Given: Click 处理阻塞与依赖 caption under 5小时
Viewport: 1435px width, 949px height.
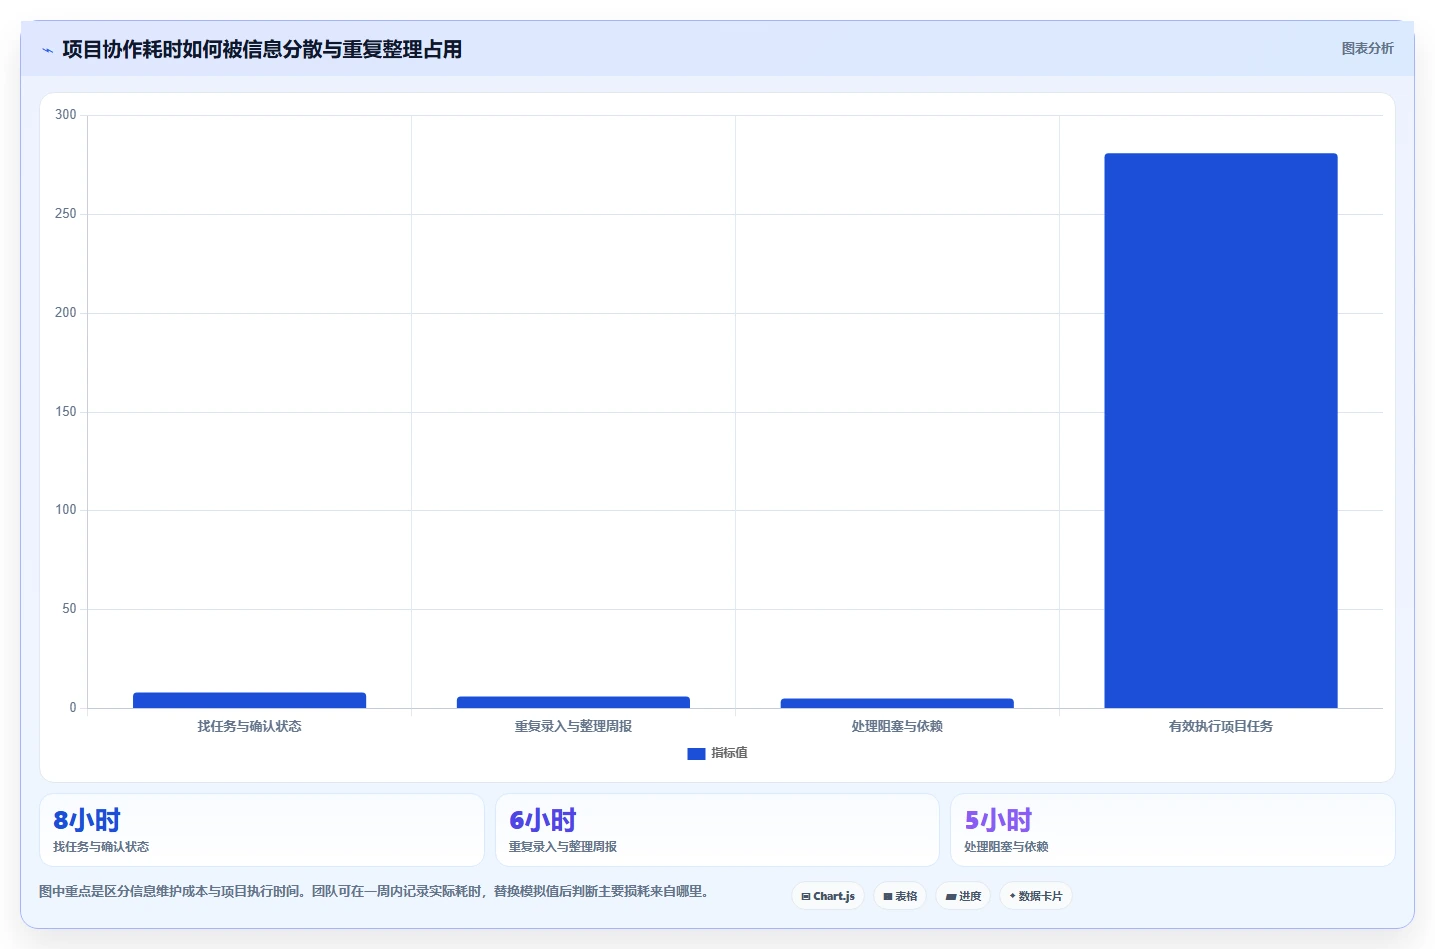Looking at the screenshot, I should click(1006, 846).
